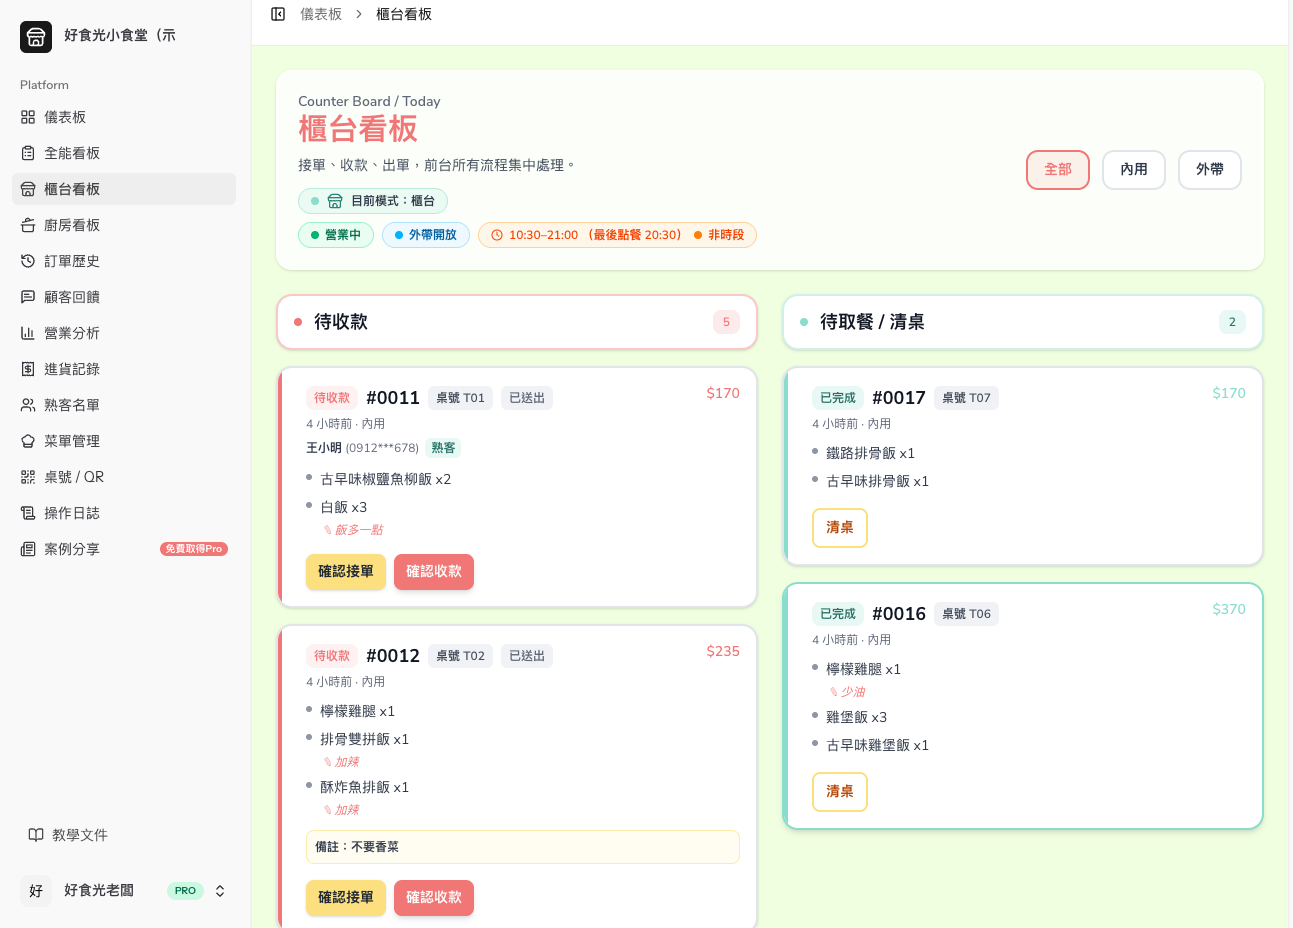Click the 備註：不要香菜 note box
This screenshot has height=928, width=1293.
click(x=523, y=847)
